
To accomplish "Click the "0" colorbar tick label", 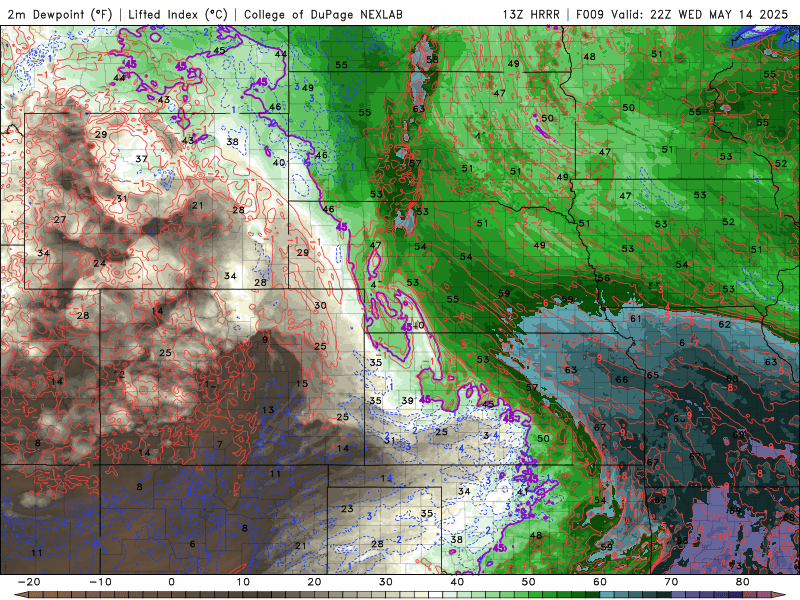I will pos(171,582).
